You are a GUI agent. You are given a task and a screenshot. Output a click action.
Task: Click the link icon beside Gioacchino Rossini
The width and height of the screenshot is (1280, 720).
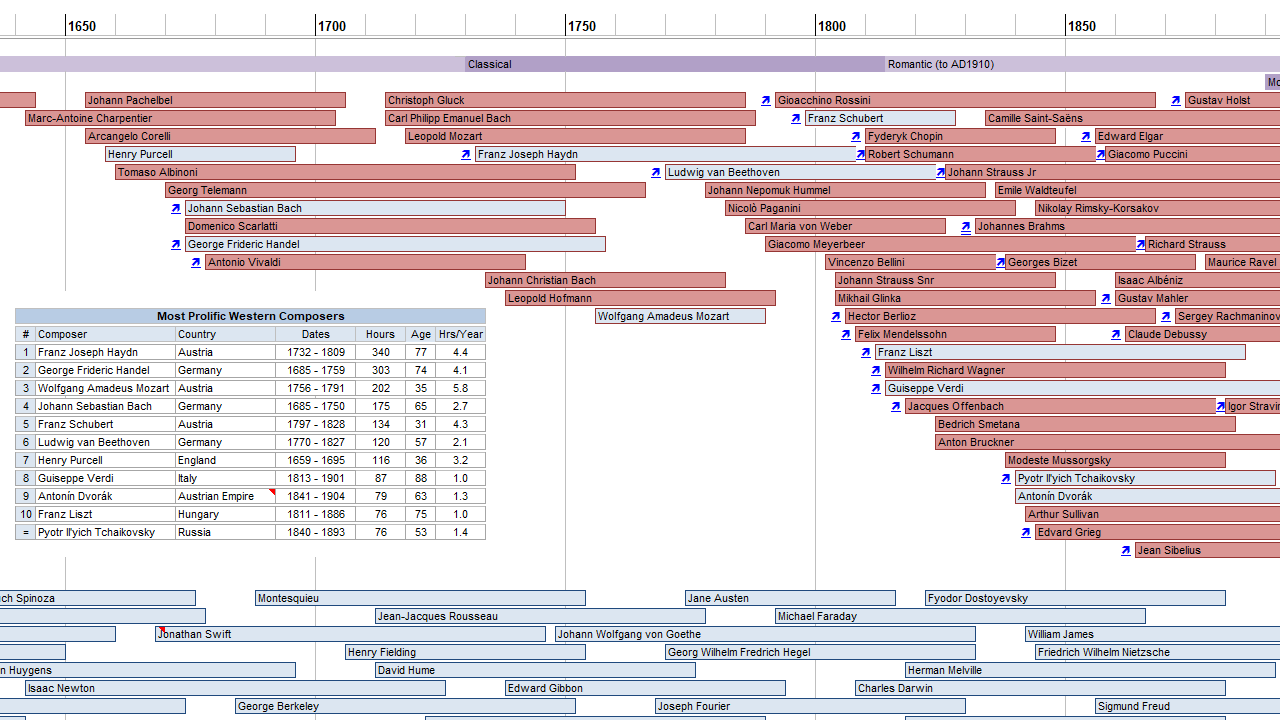[766, 100]
